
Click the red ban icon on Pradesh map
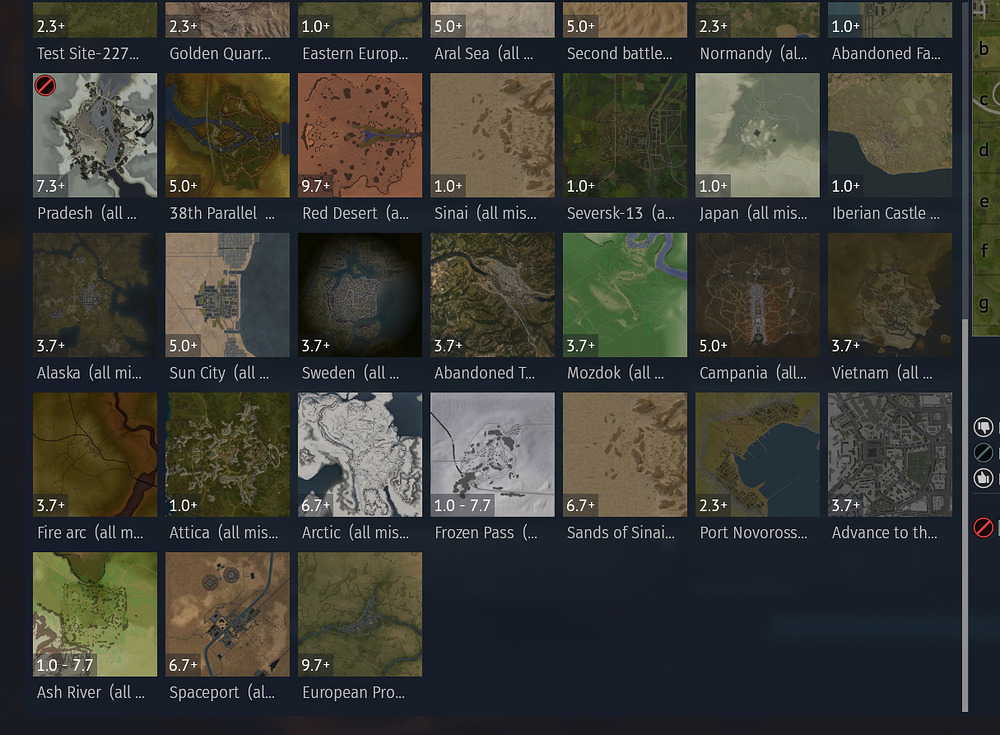(x=45, y=85)
